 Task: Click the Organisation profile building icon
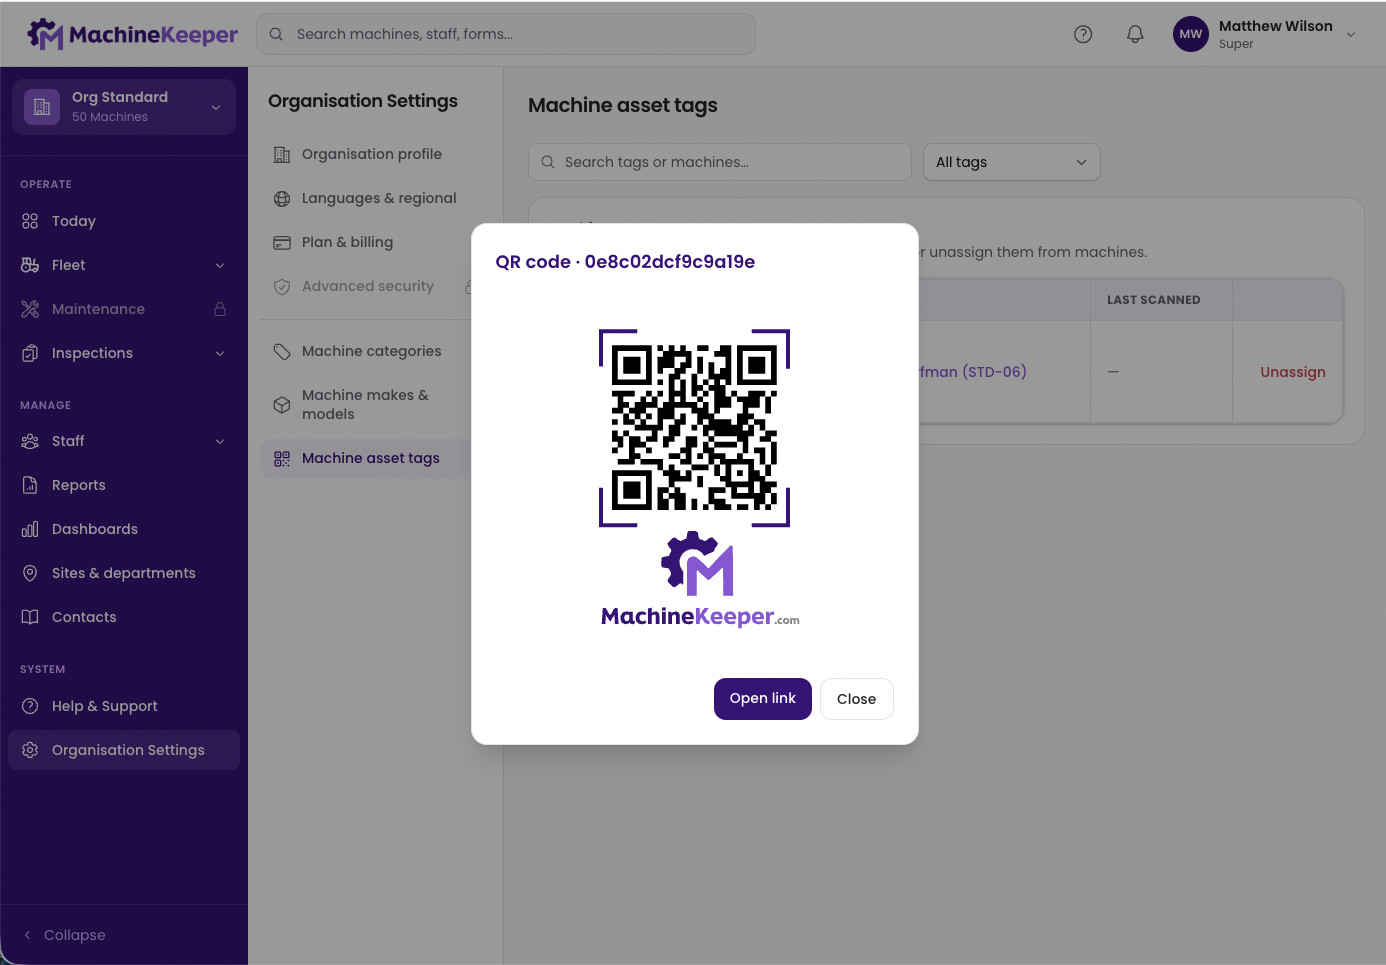[x=282, y=154]
